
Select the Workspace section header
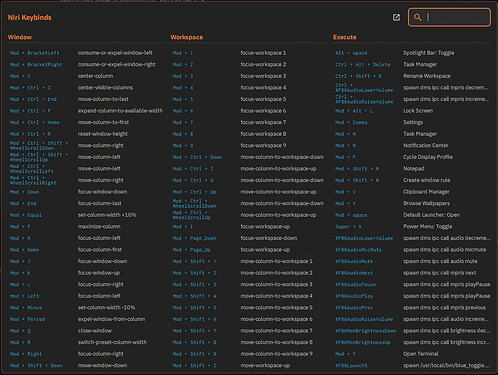187,37
